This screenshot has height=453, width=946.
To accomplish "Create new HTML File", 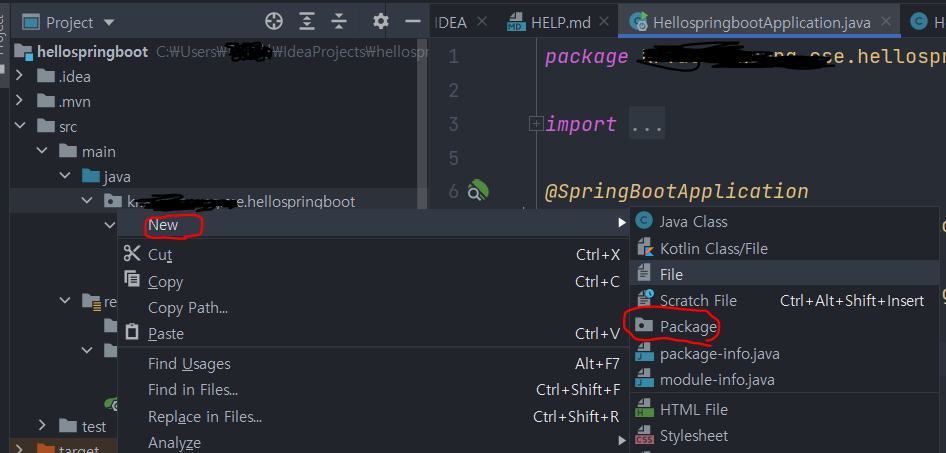I will (784, 410).
